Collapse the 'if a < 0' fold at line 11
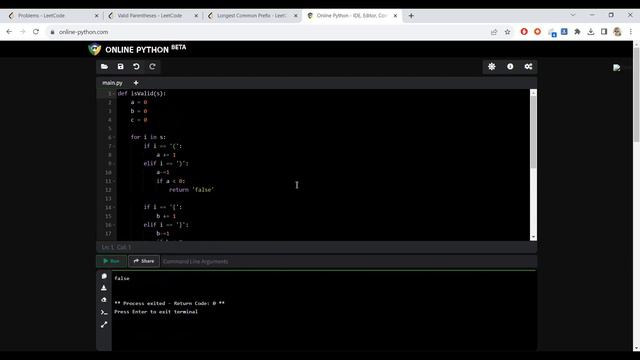The width and height of the screenshot is (640, 360). click(x=114, y=181)
